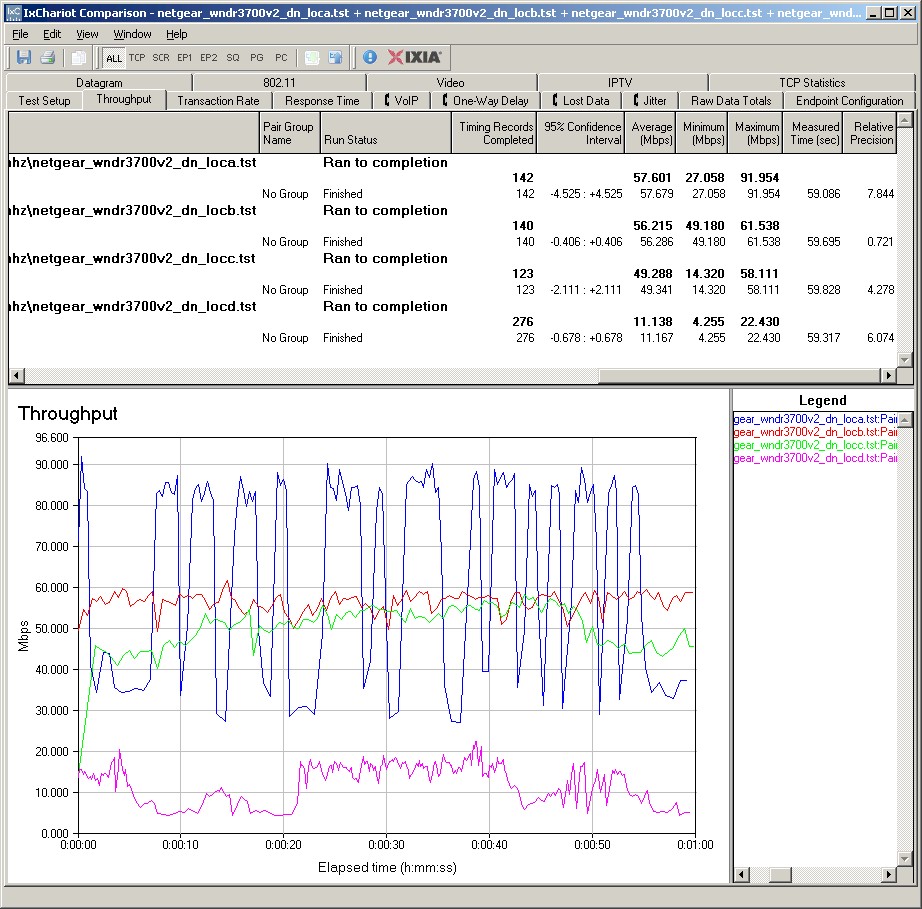Toggle the SQ filter button
Viewport: 922px width, 909px height.
(233, 58)
